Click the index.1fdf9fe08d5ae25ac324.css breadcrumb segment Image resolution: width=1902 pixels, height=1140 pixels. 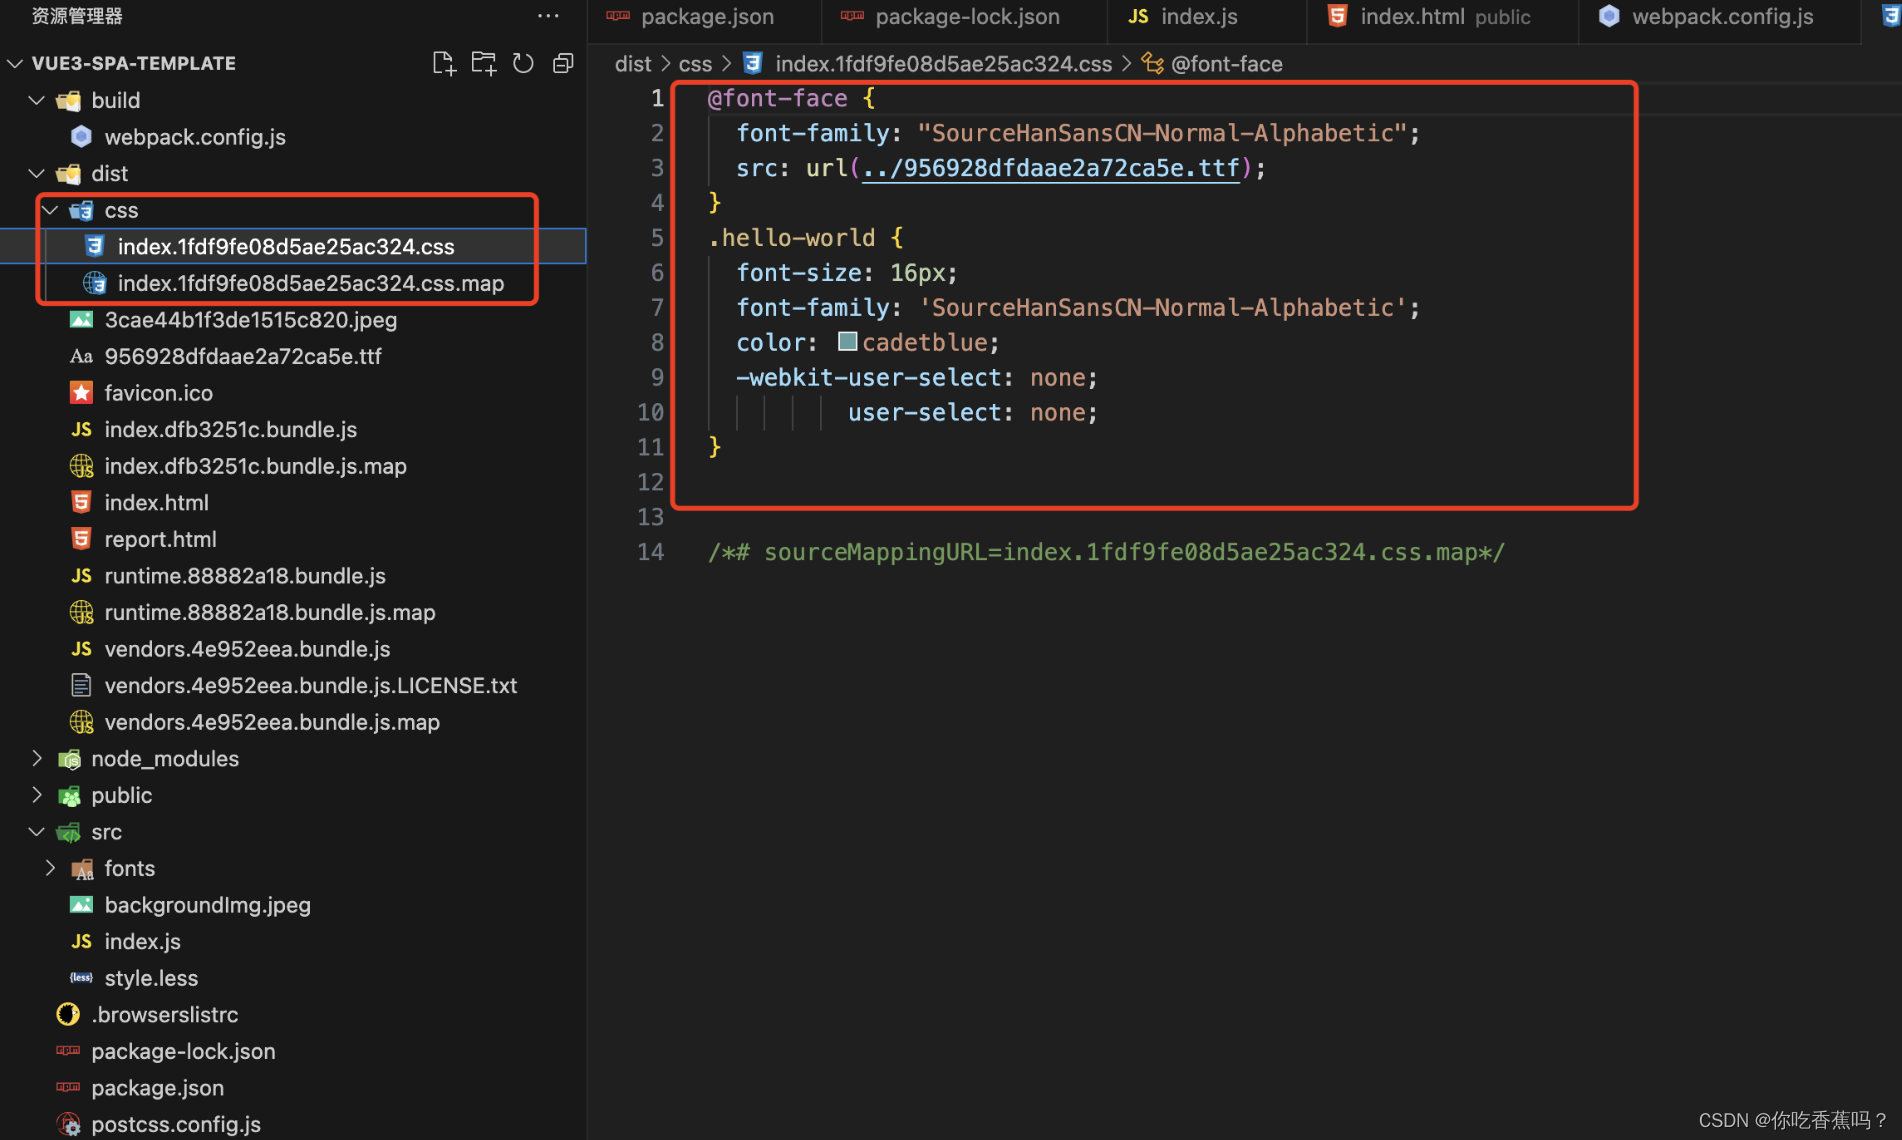pos(943,64)
